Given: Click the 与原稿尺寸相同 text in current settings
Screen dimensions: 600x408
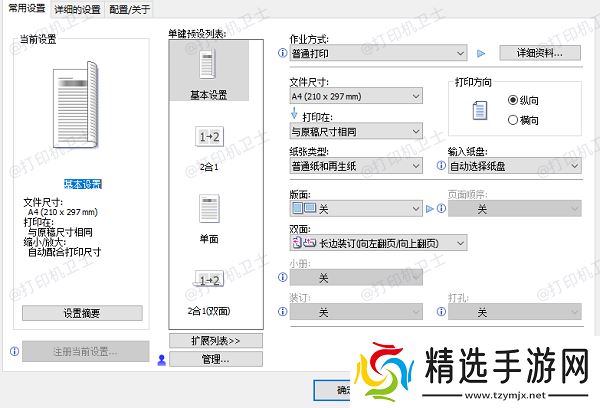Looking at the screenshot, I should point(60,232).
